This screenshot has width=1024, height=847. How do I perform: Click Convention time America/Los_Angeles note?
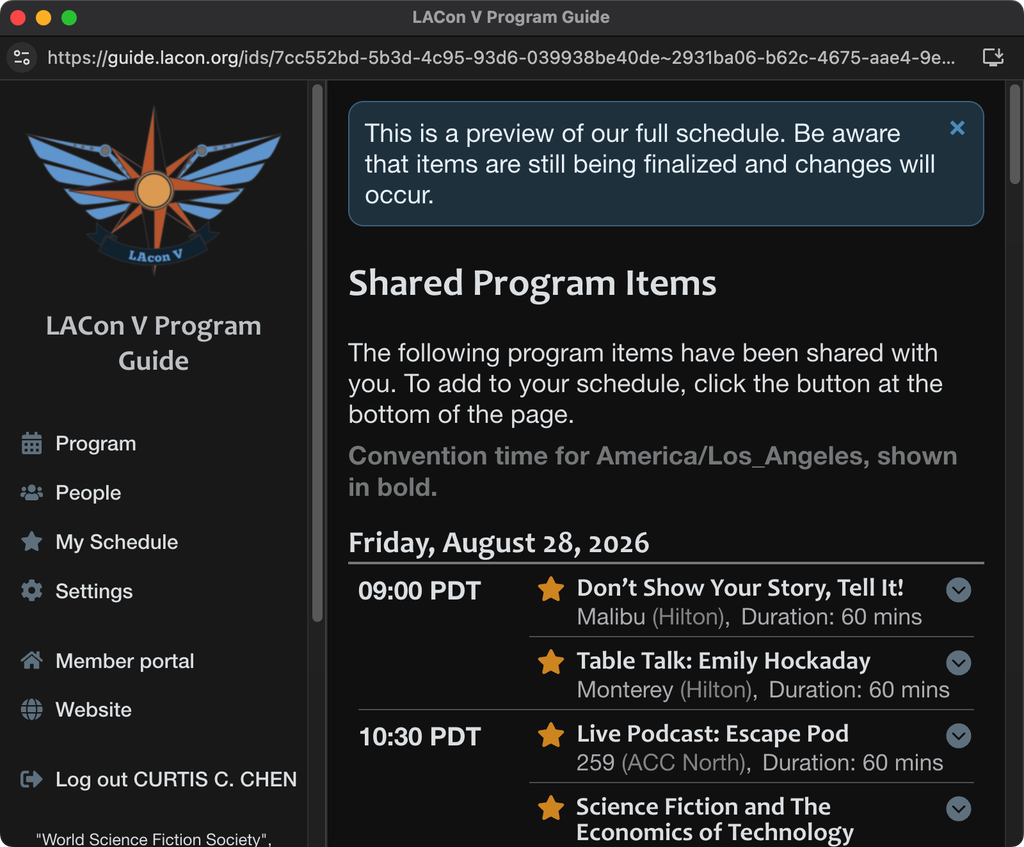(652, 471)
